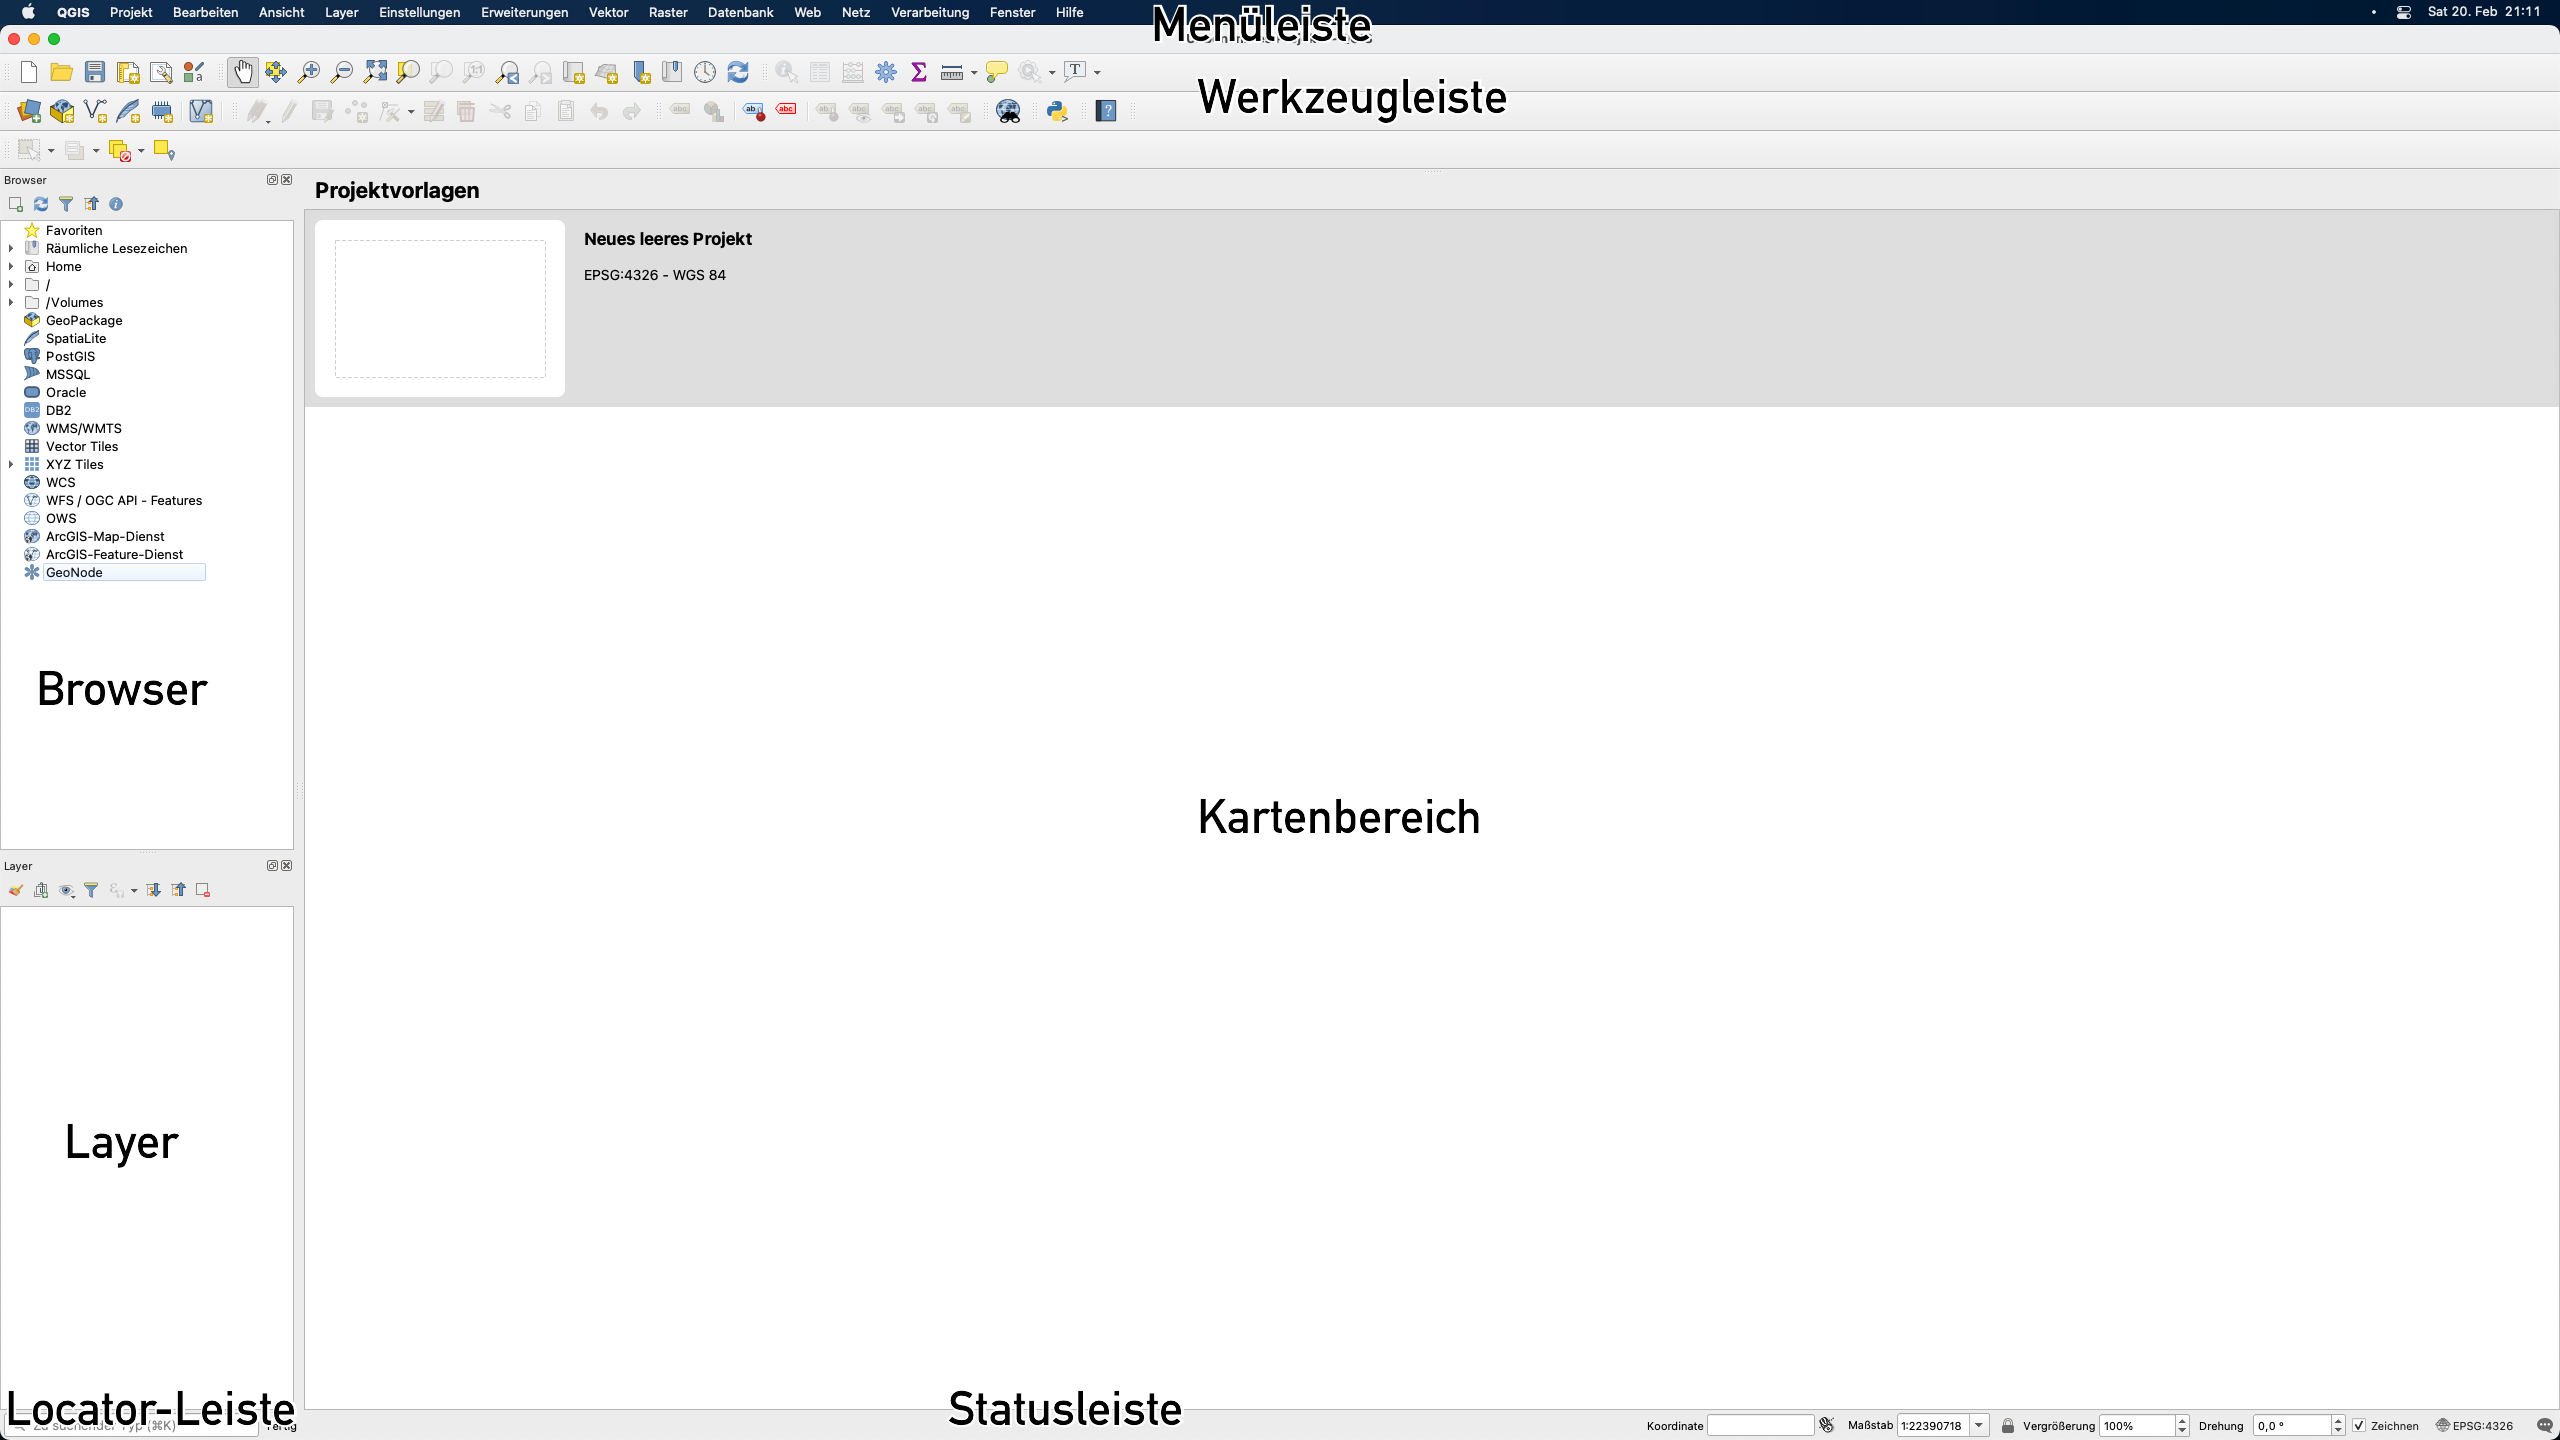Open the Python console icon
Viewport: 2560px width, 1440px height.
point(1057,111)
